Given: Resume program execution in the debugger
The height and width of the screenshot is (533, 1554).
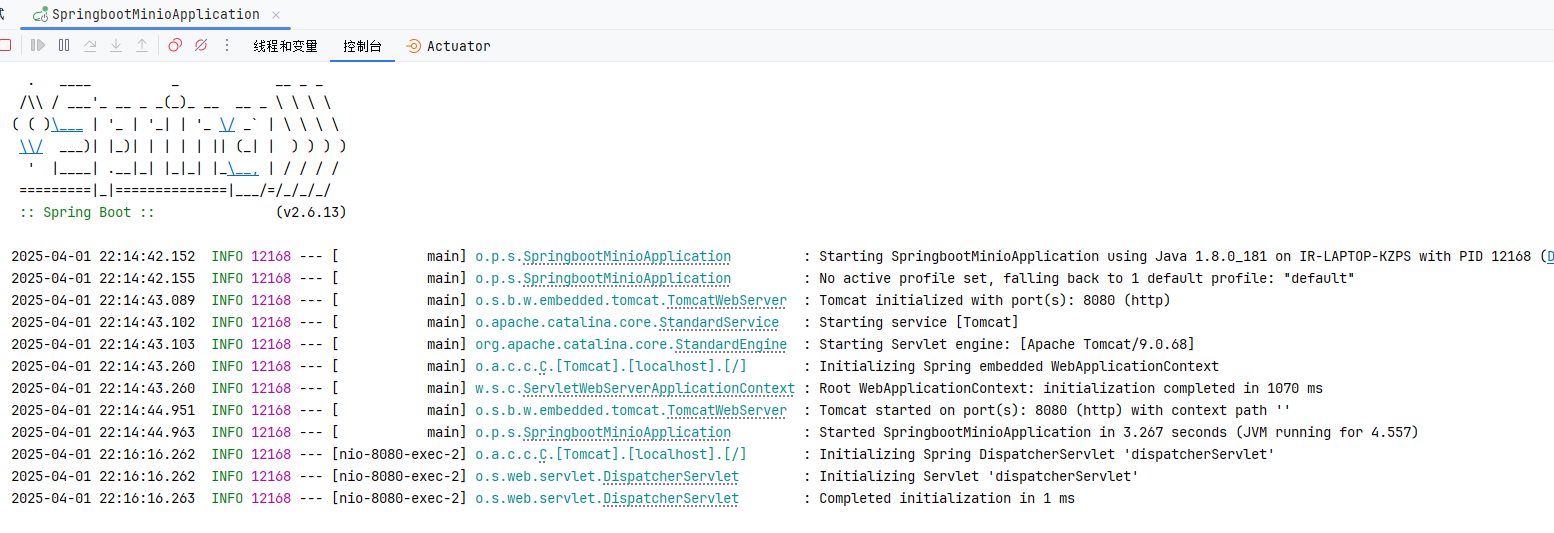Looking at the screenshot, I should coord(38,45).
